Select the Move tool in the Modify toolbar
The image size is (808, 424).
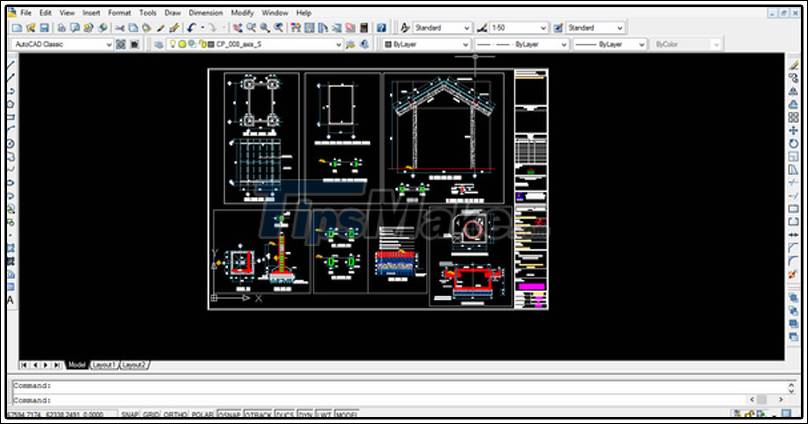(x=794, y=130)
